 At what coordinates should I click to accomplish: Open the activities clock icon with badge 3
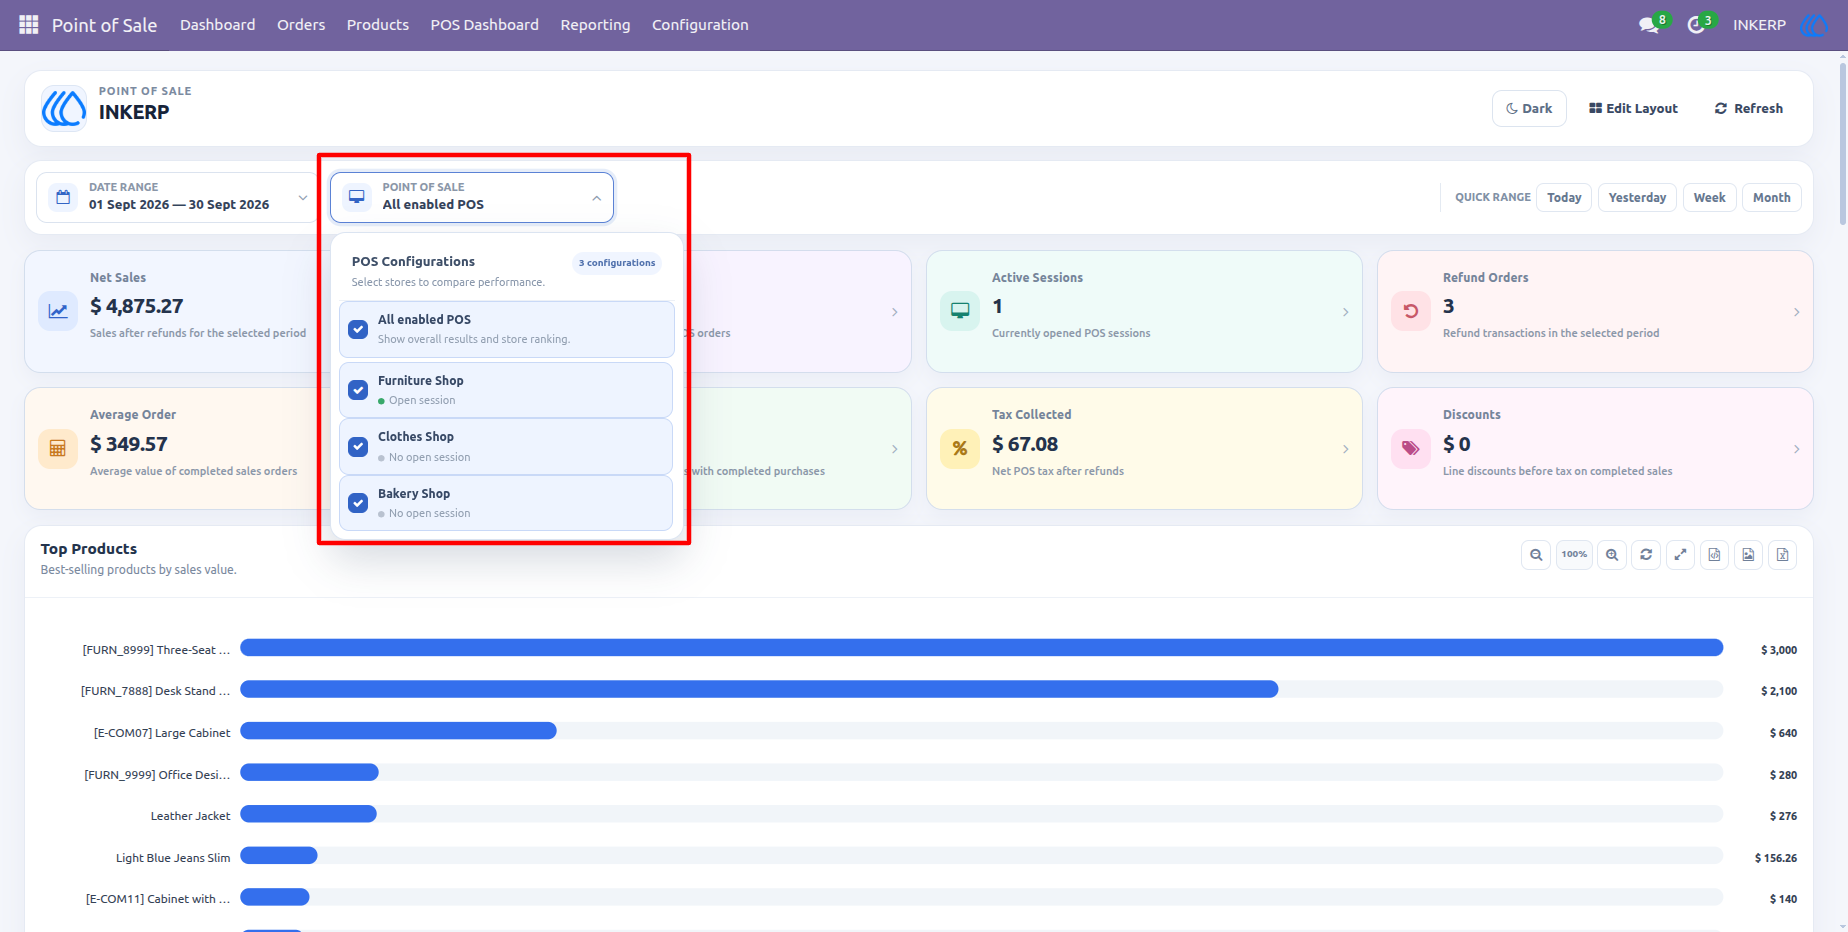coord(1696,25)
